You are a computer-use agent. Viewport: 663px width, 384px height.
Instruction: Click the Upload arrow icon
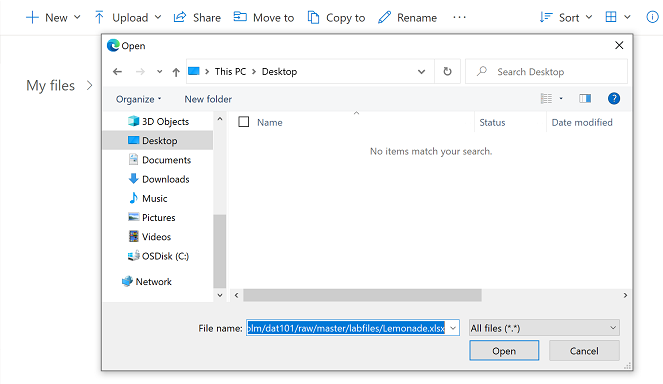[x=99, y=17]
